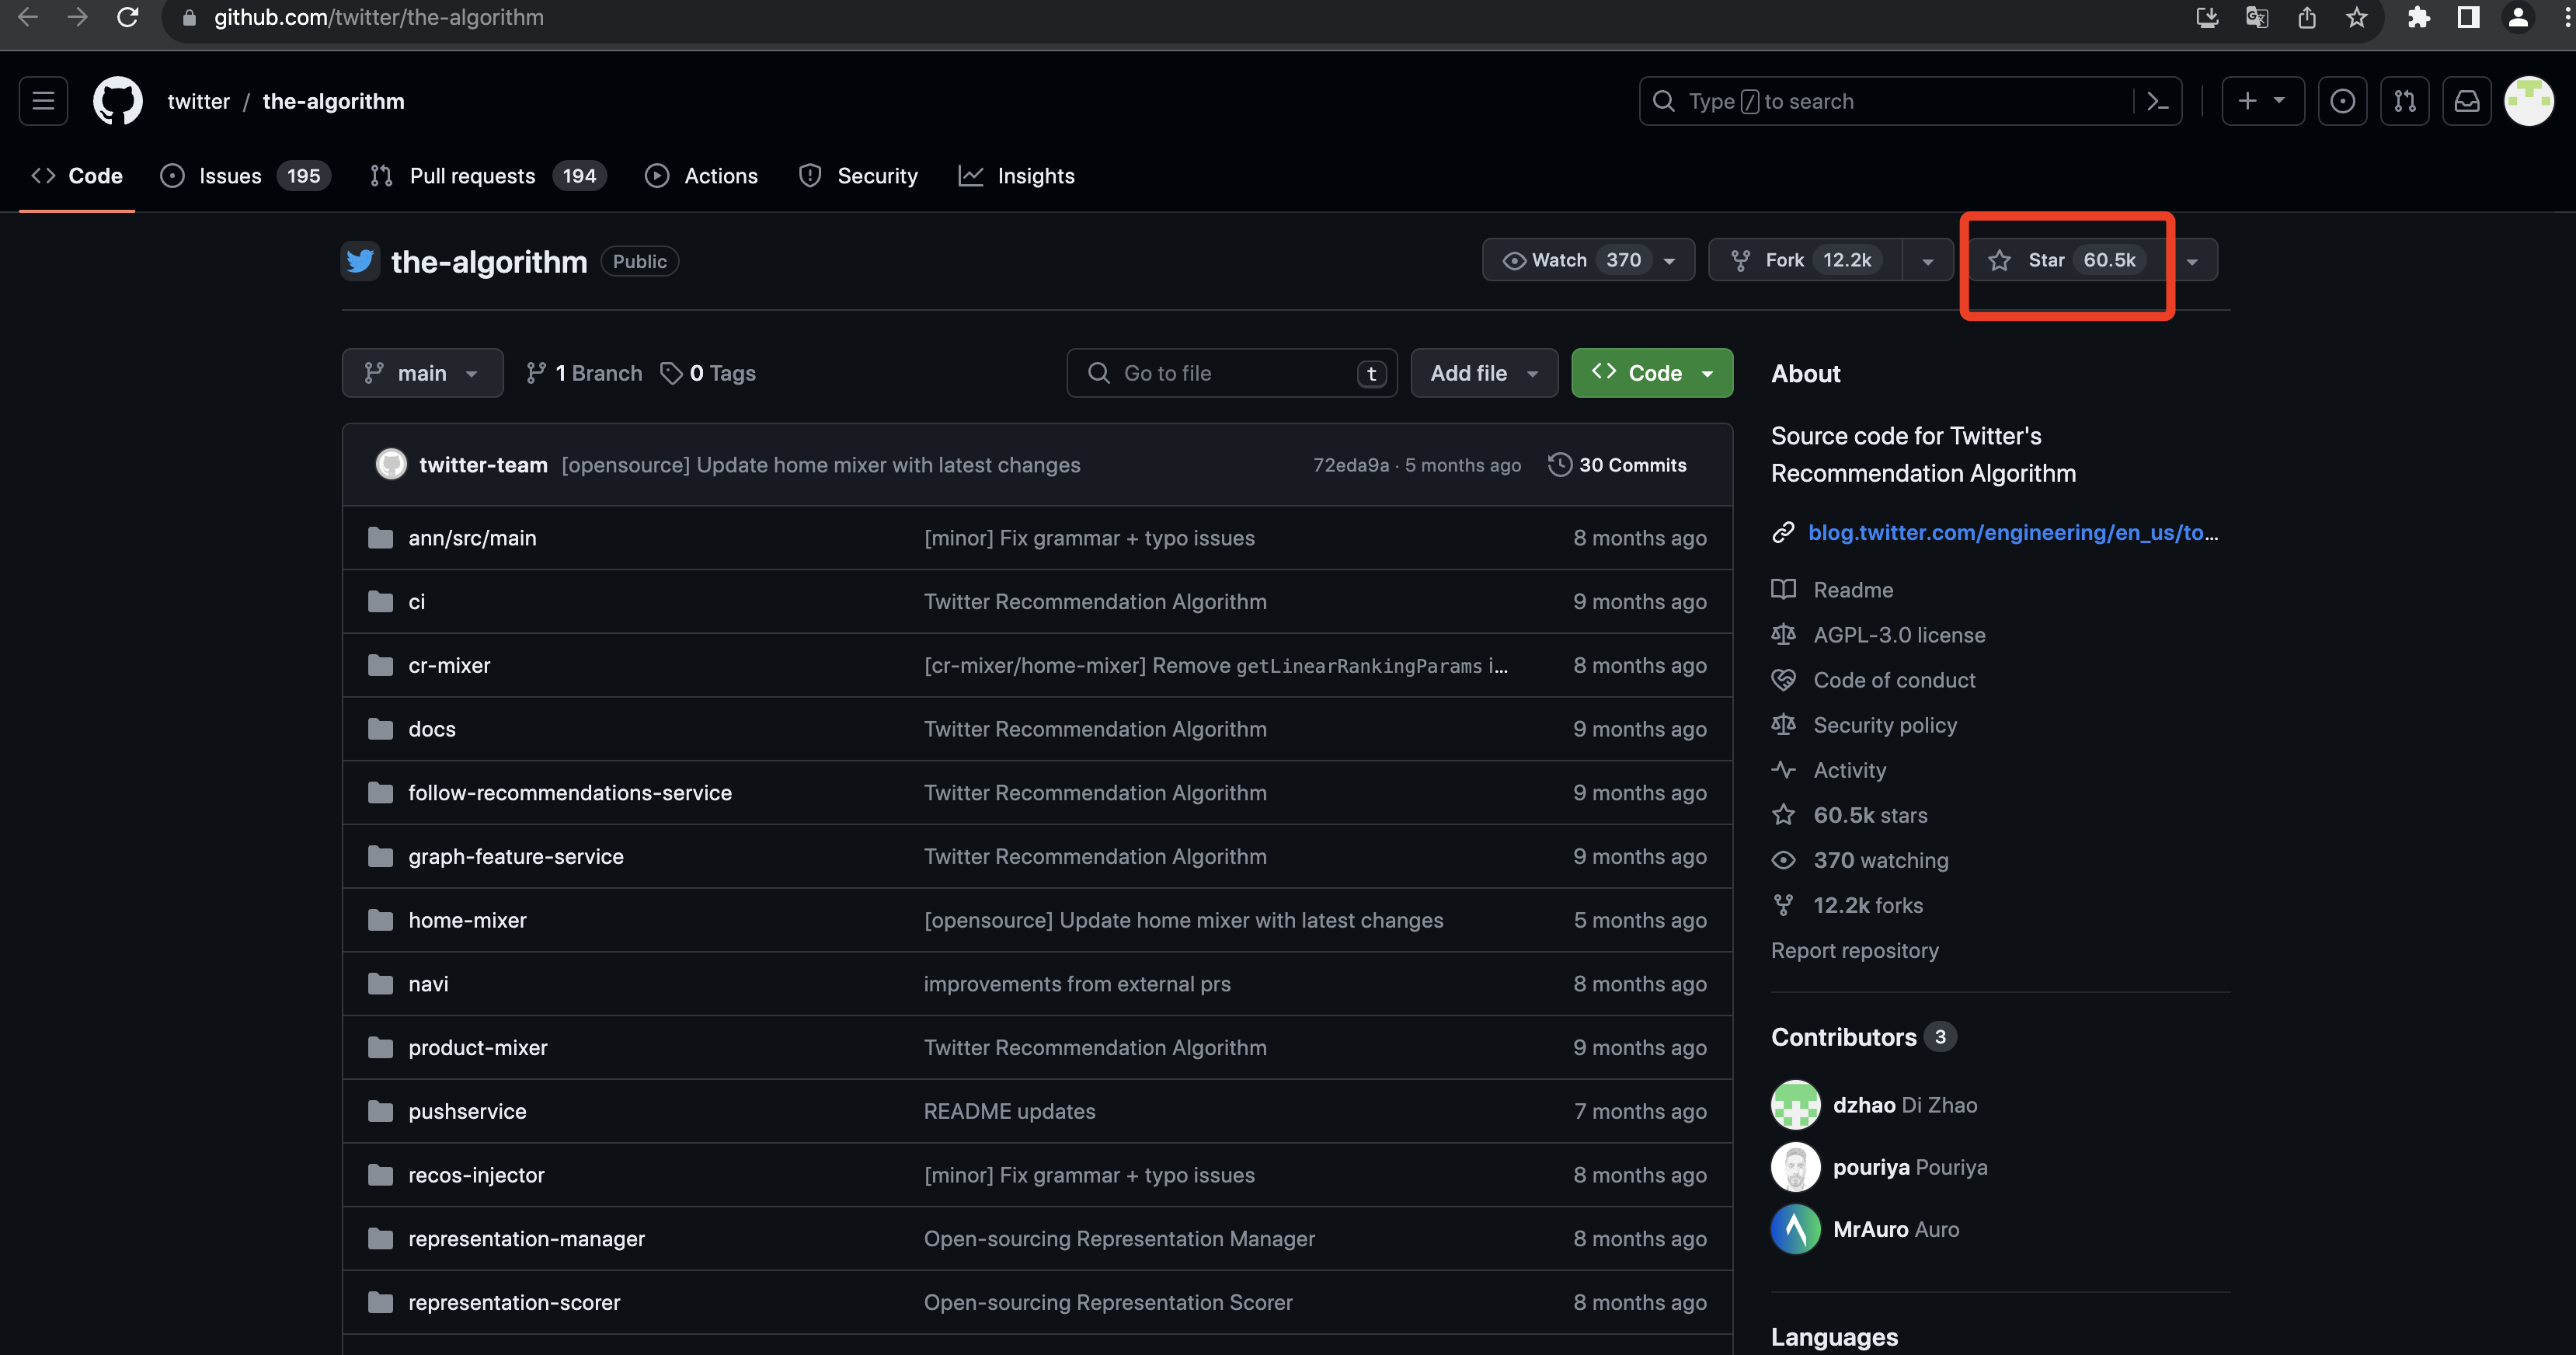Fork the repository with Fork button
This screenshot has width=2576, height=1355.
(x=1805, y=260)
